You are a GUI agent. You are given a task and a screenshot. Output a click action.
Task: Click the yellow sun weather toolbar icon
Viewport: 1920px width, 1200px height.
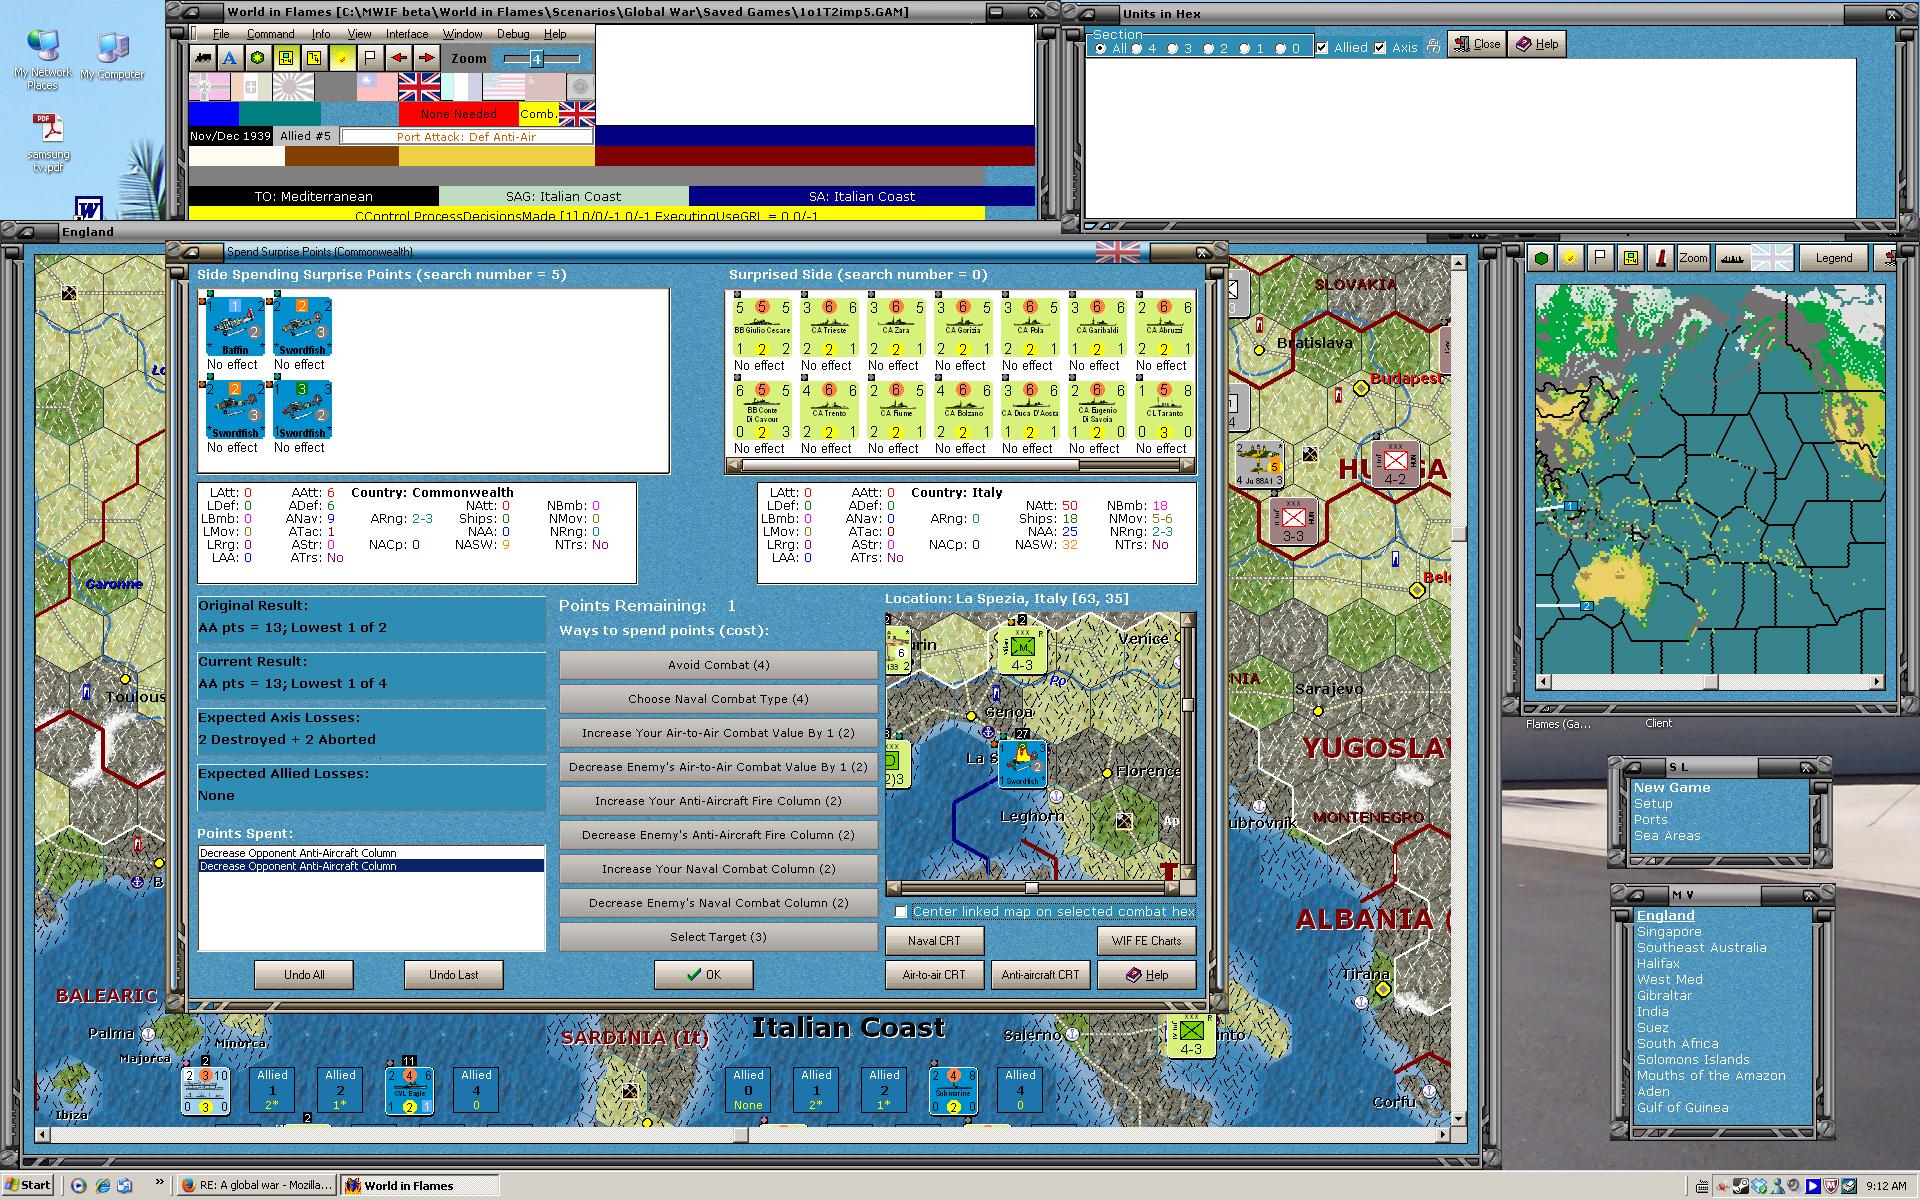342,58
